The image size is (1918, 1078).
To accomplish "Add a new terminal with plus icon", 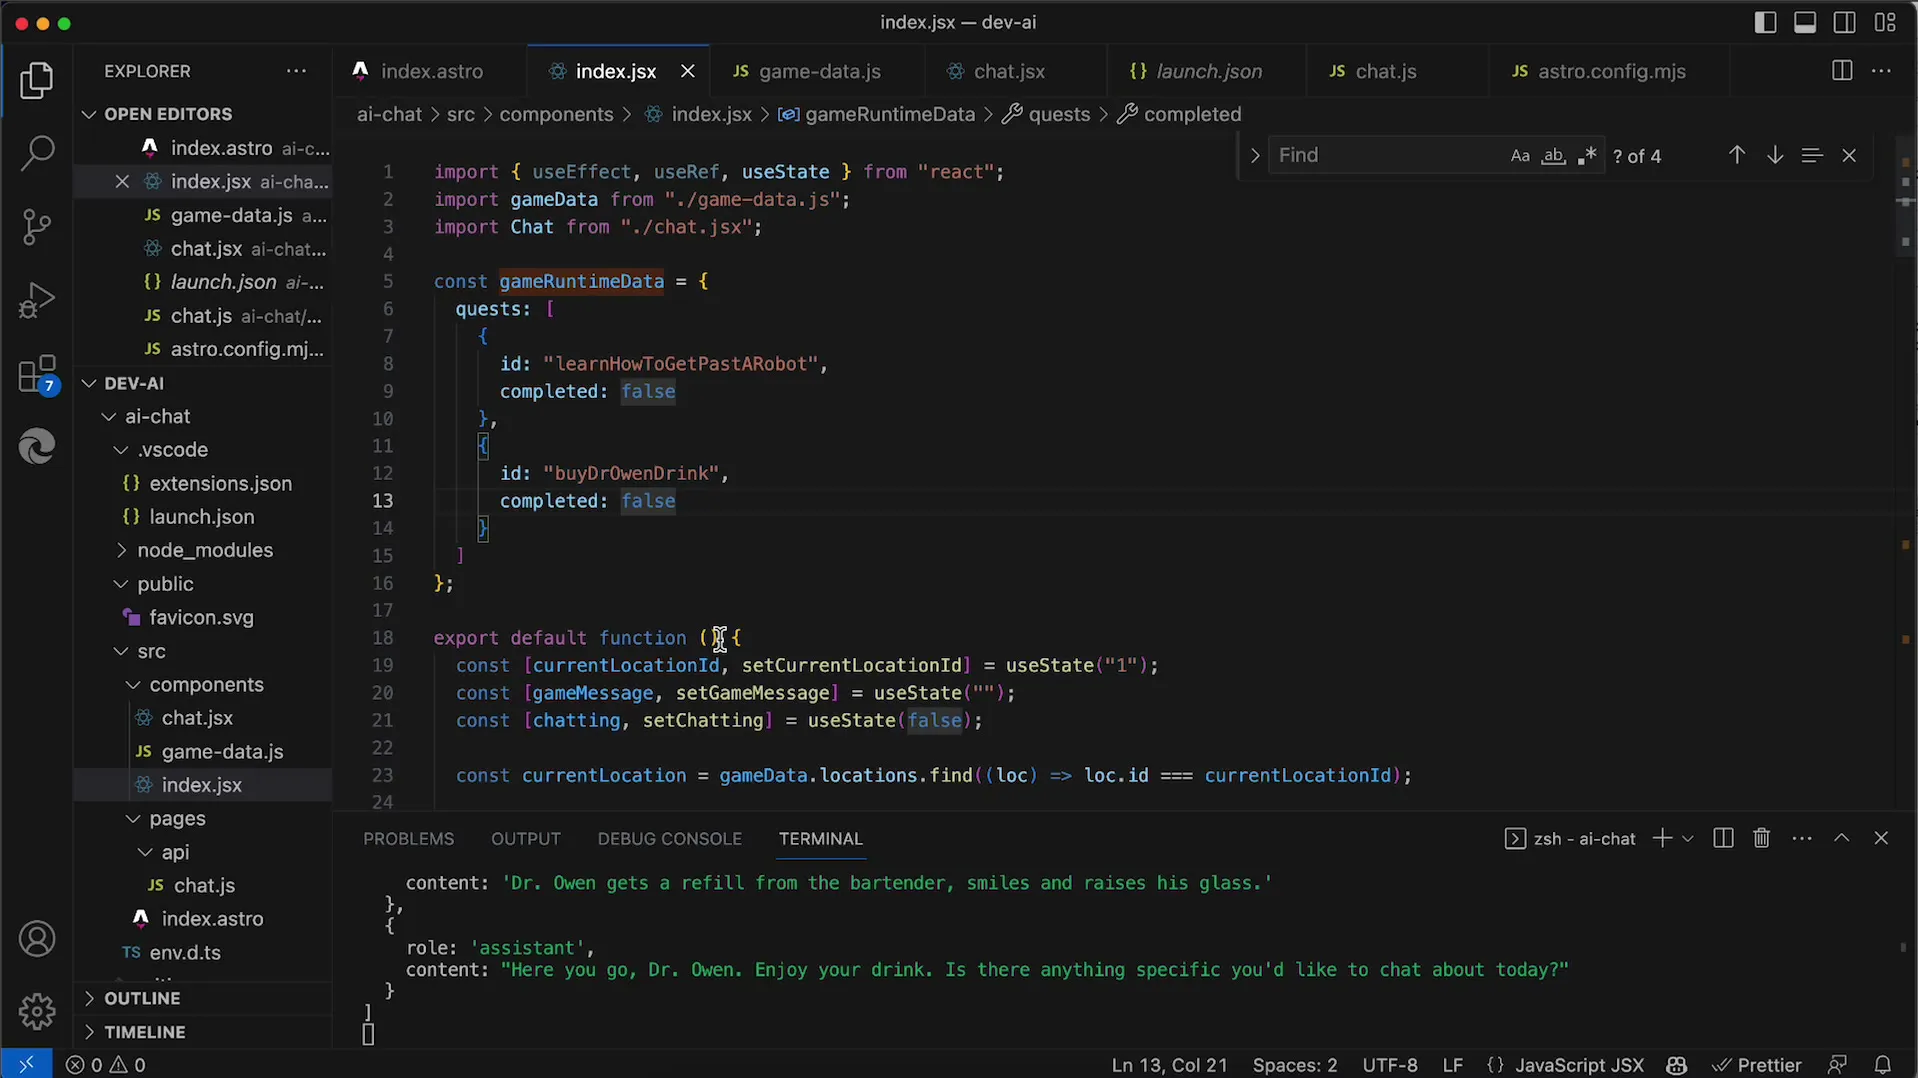I will 1662,838.
